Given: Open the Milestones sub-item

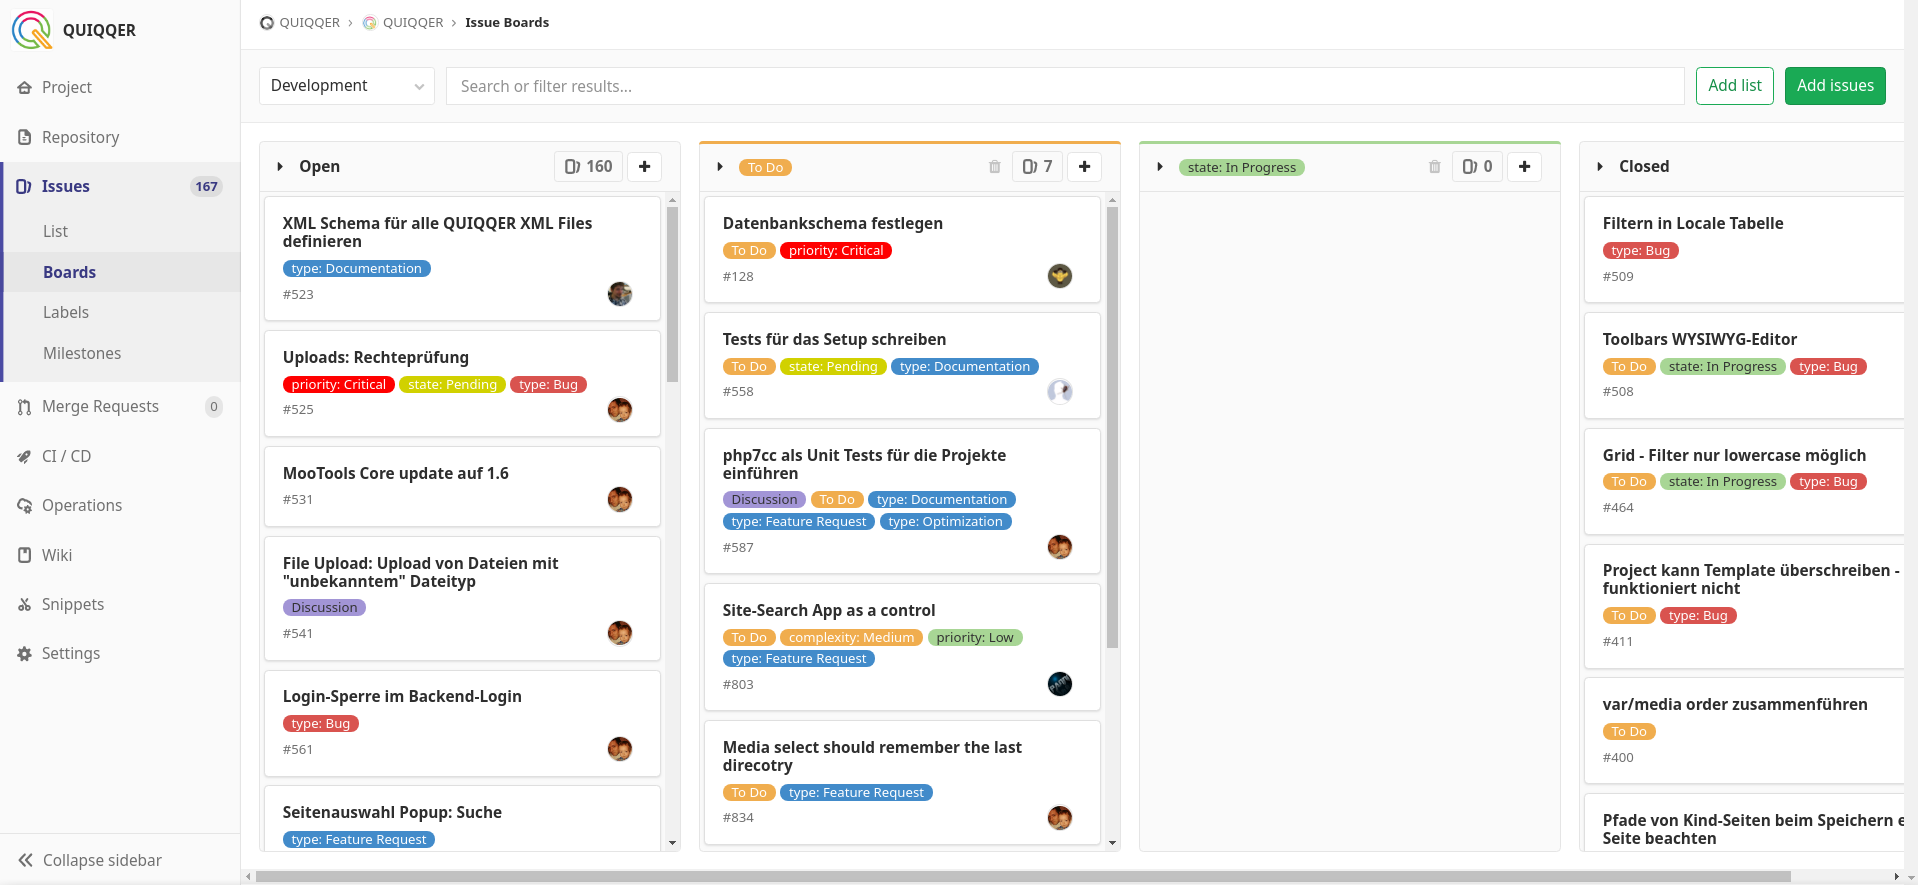Looking at the screenshot, I should (x=82, y=353).
